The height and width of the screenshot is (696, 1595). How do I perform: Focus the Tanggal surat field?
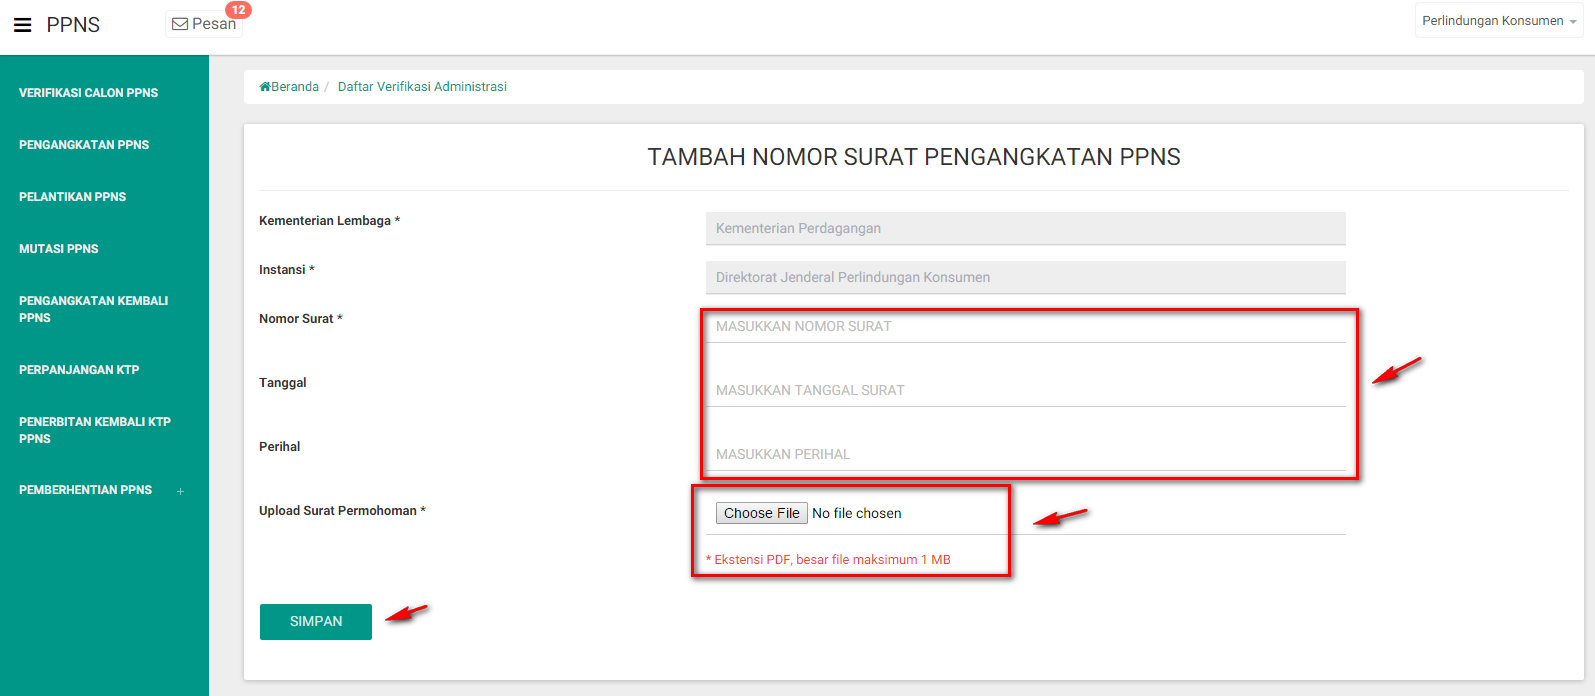click(x=1025, y=390)
